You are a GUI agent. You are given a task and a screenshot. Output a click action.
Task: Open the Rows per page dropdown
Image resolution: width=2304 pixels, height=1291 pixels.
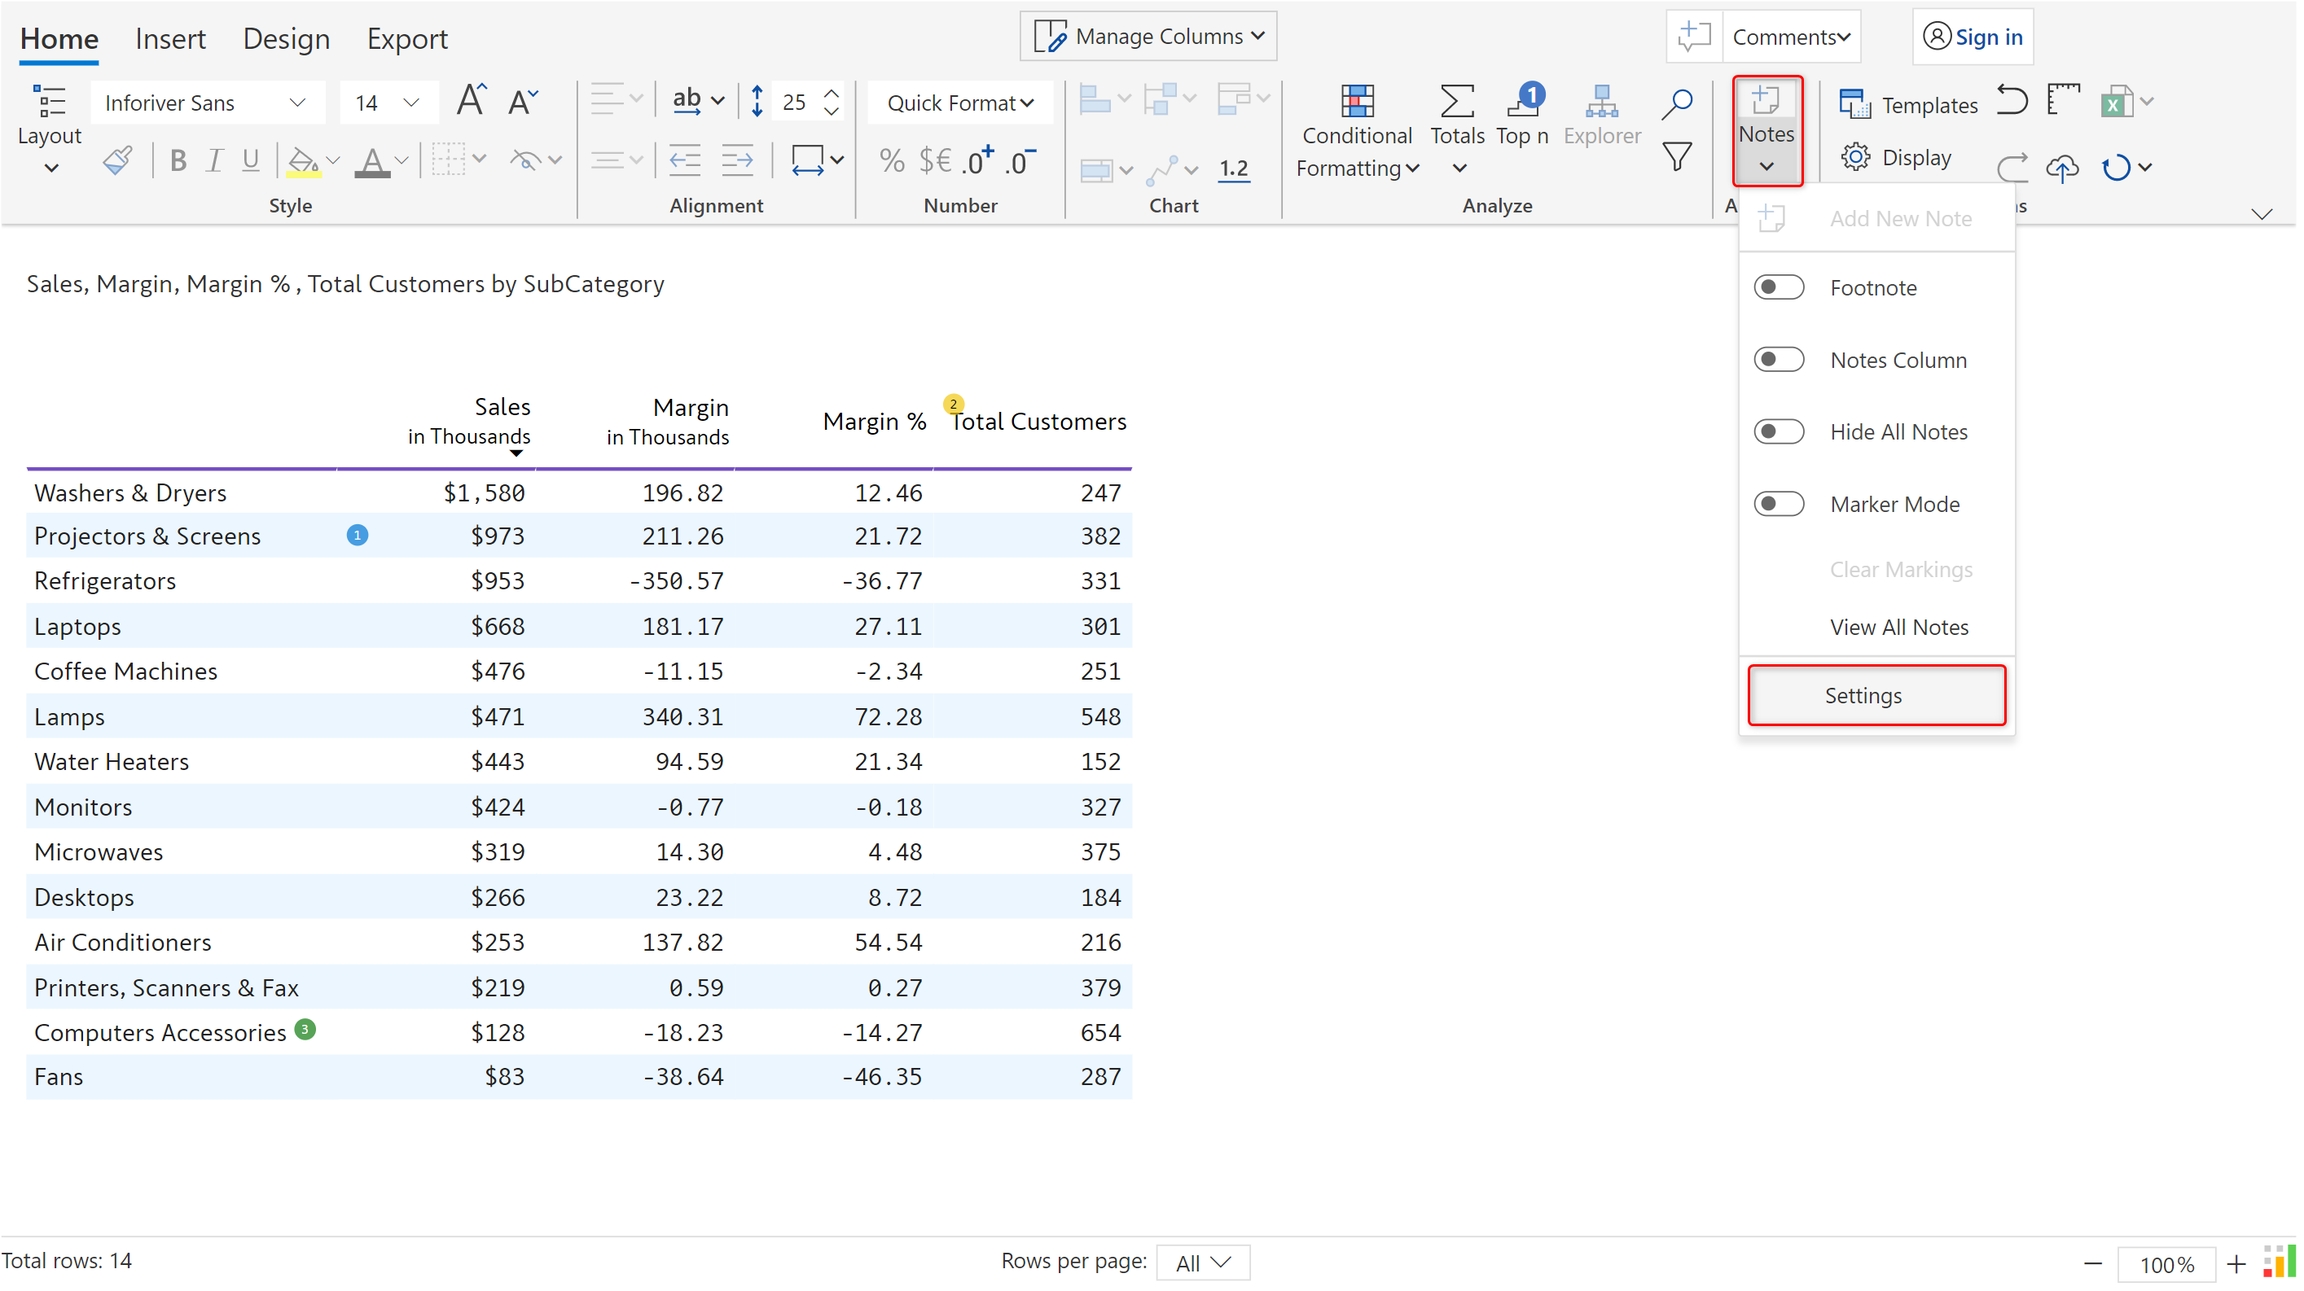[1202, 1263]
